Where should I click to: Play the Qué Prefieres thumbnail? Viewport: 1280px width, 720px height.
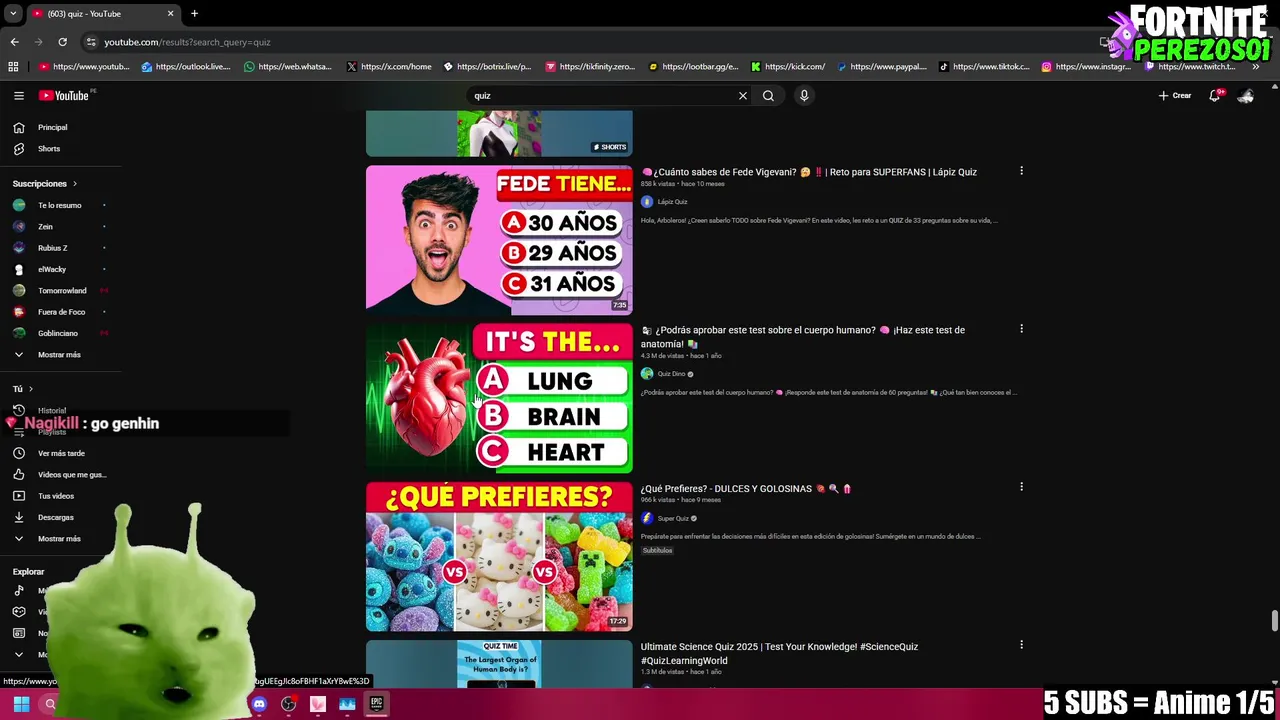point(499,556)
